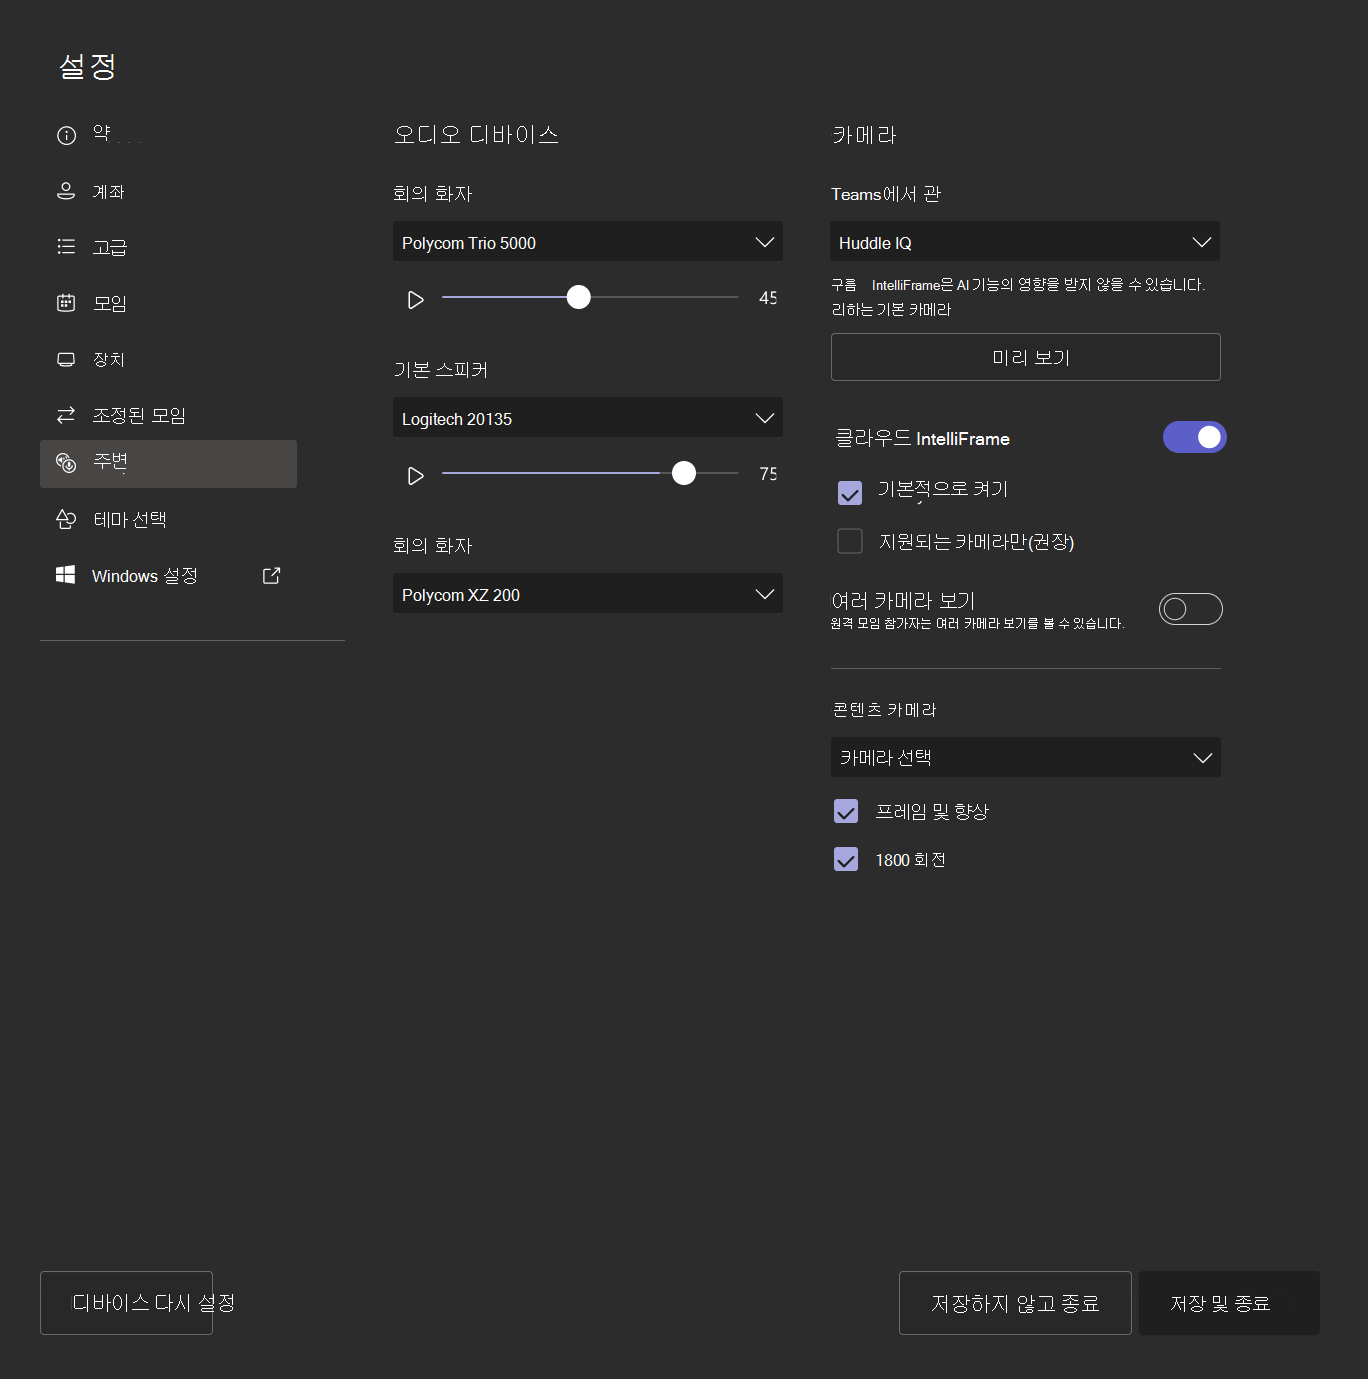Expand the Polycom XZ 200 dropdown

tap(588, 594)
